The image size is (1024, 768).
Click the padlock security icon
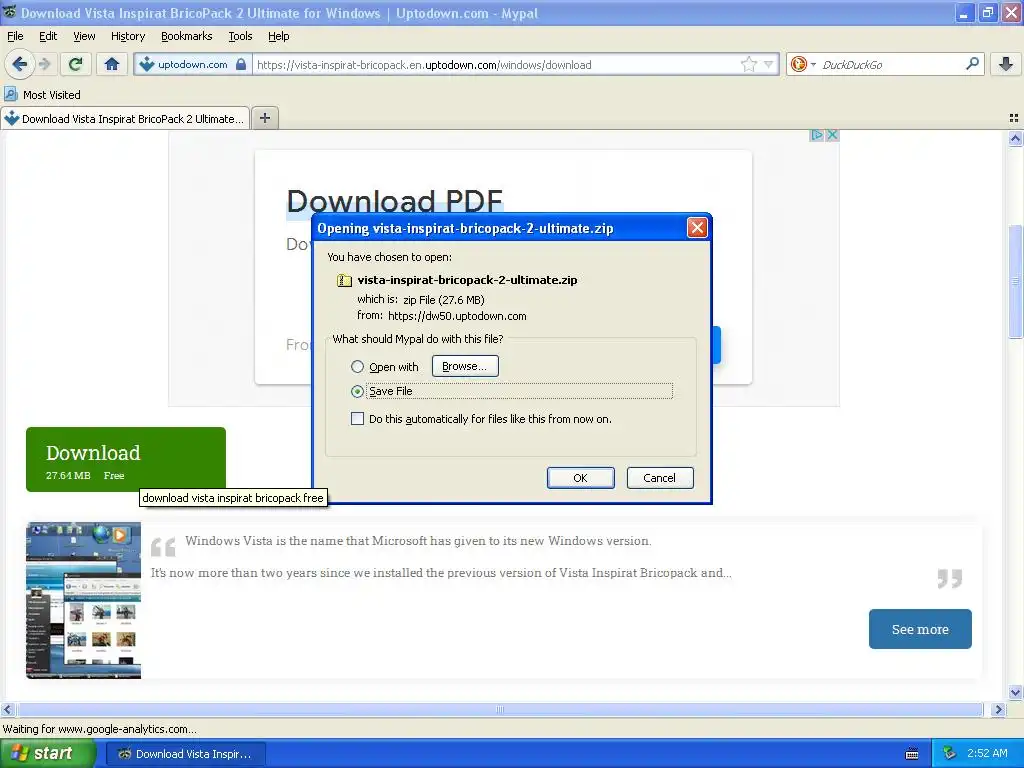pos(241,64)
